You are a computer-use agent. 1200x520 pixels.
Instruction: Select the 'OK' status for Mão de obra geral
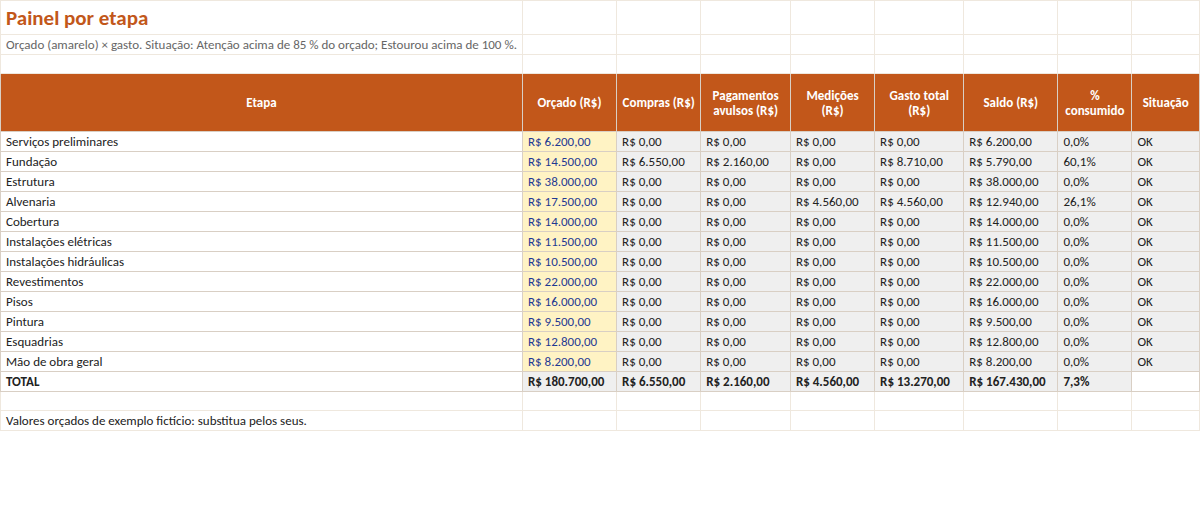tap(1165, 362)
